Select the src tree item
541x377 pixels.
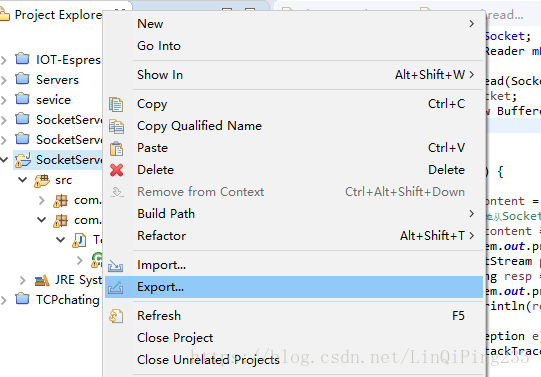pos(63,180)
